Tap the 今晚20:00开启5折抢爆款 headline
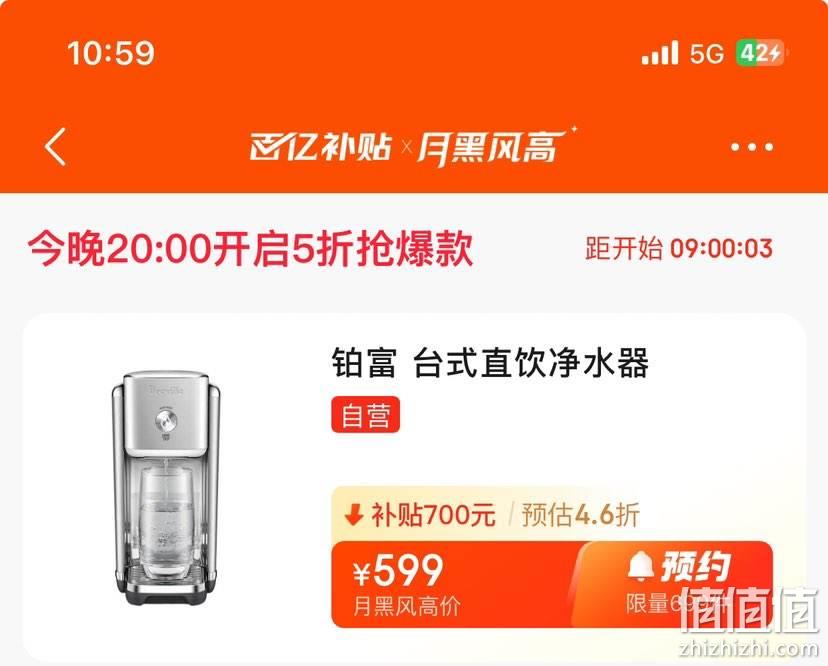Screen dimensions: 828x666 (250, 249)
